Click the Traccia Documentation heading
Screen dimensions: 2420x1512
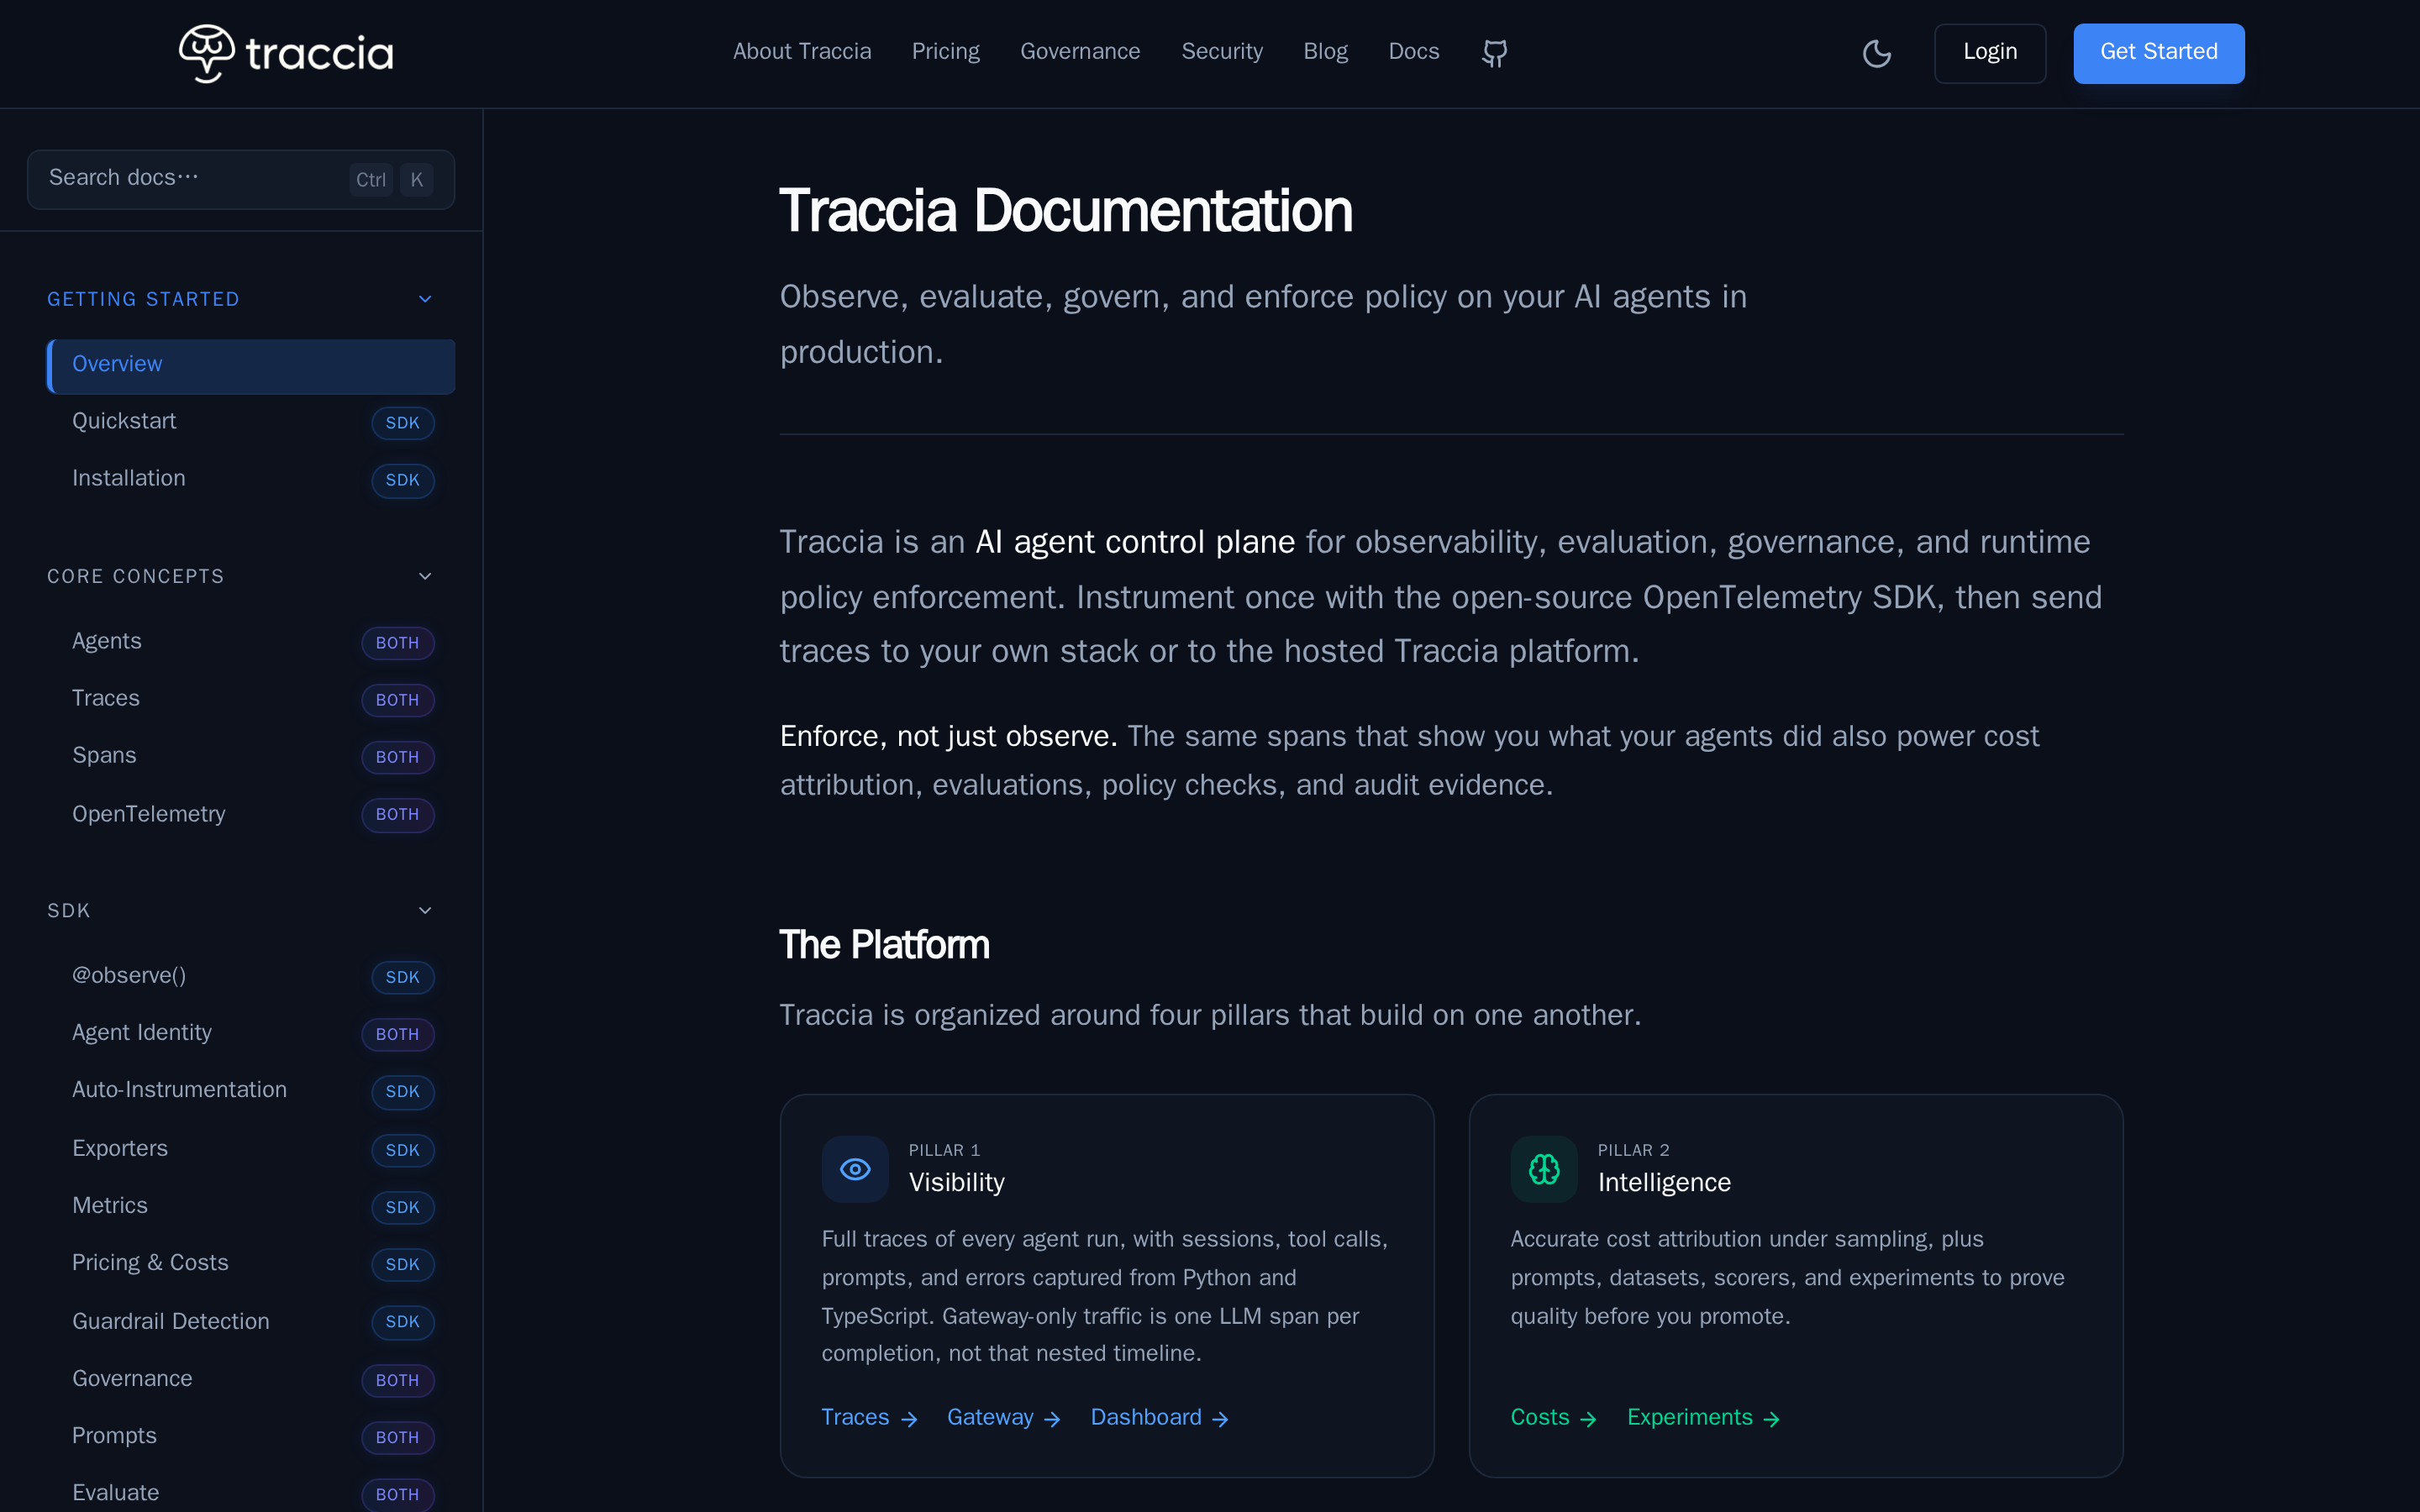point(1065,211)
